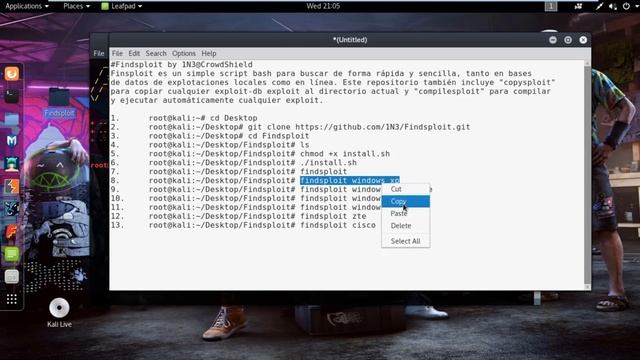Open the Applications menu
The image size is (640, 360).
[x=27, y=6]
